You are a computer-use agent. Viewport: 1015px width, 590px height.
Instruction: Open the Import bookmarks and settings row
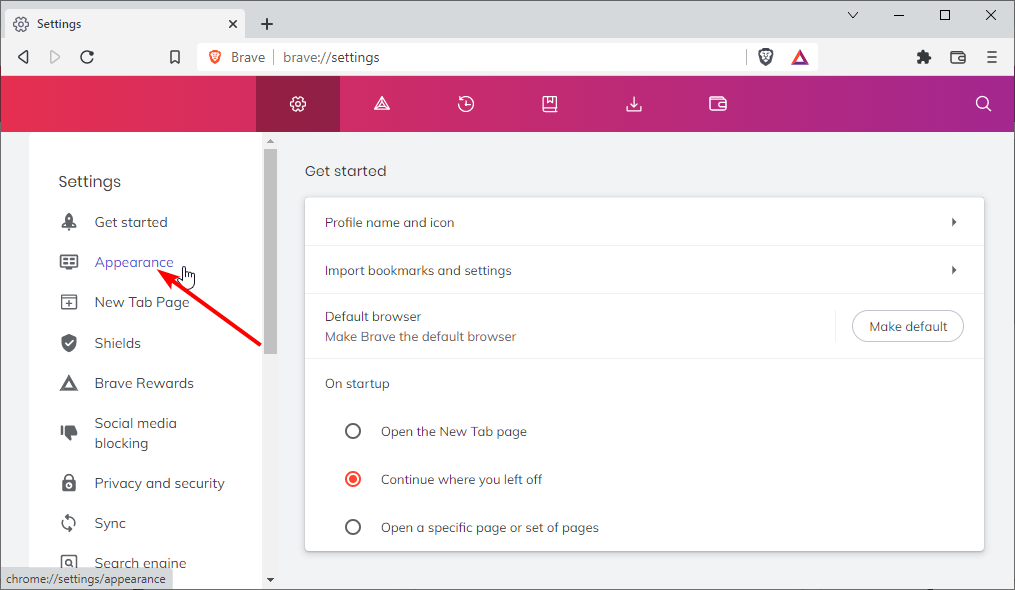pos(644,270)
